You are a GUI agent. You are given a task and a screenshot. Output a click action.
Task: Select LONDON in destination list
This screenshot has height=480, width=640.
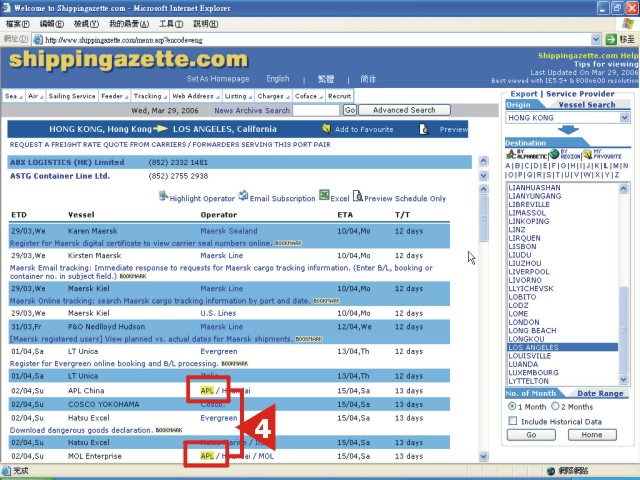pyautogui.click(x=524, y=322)
